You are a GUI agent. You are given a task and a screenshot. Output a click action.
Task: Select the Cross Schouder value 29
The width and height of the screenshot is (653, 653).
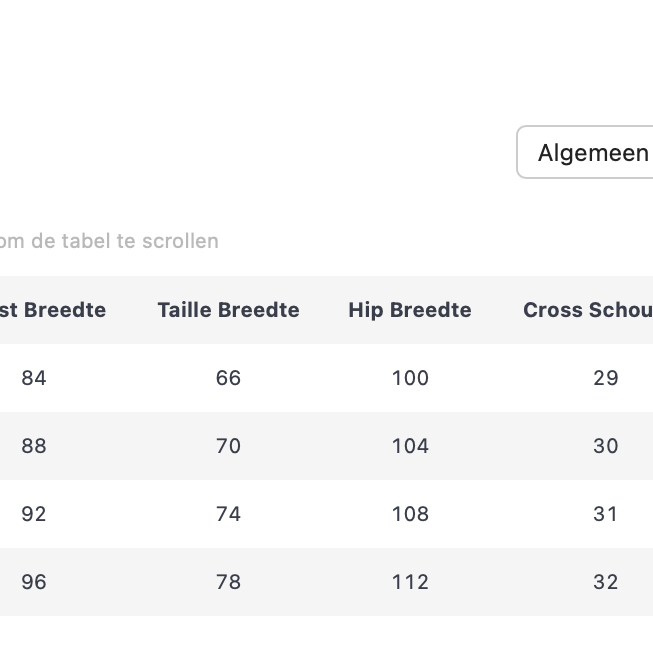606,378
